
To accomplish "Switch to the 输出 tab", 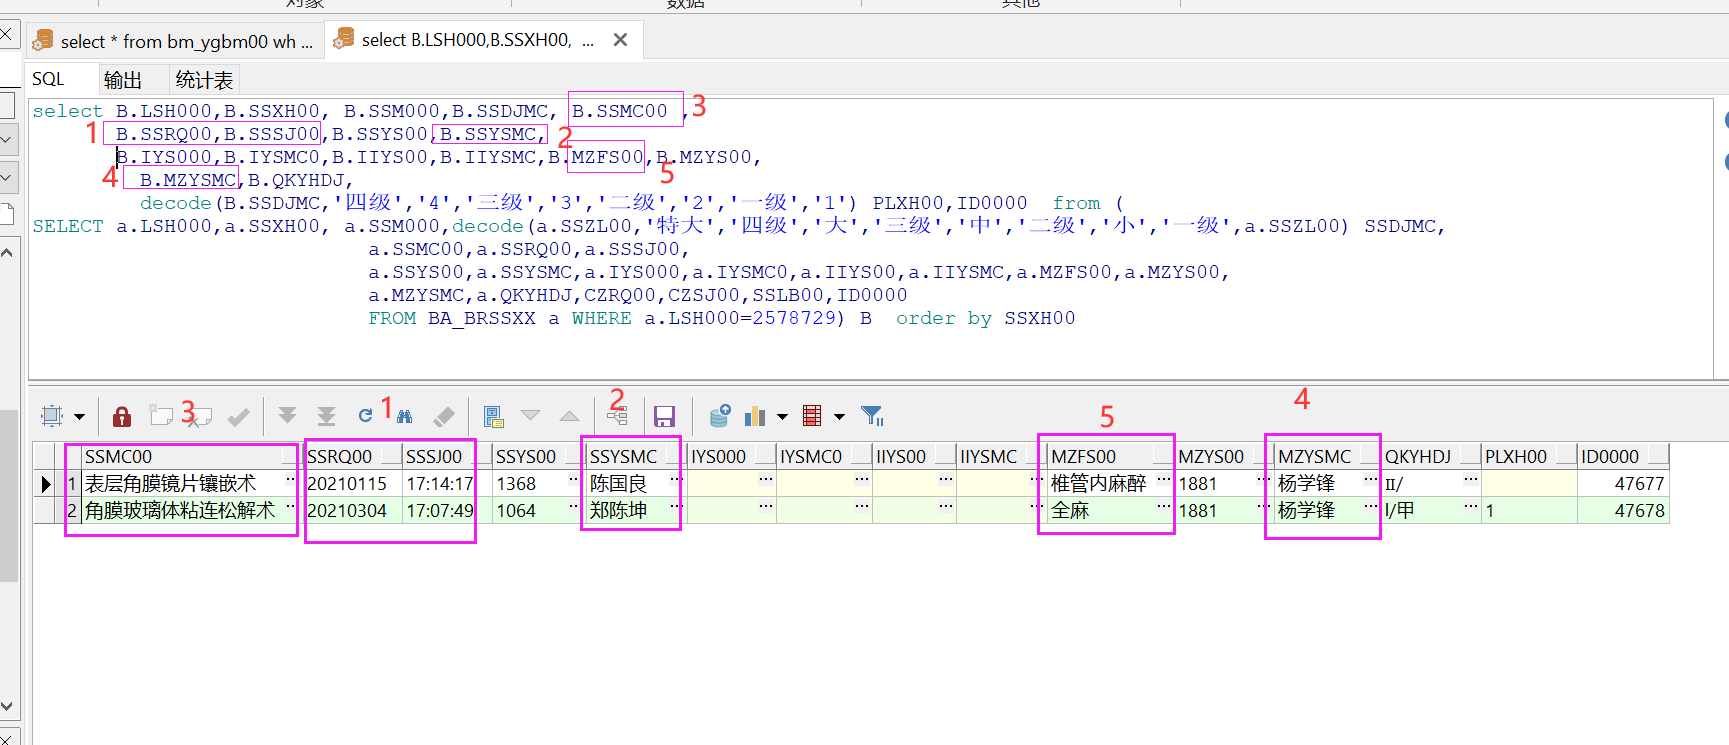I will coord(123,80).
